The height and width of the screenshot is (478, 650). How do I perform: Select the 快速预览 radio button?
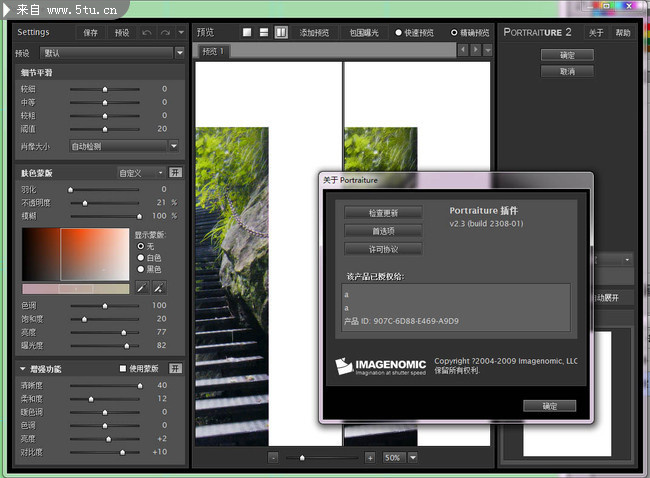click(x=398, y=33)
